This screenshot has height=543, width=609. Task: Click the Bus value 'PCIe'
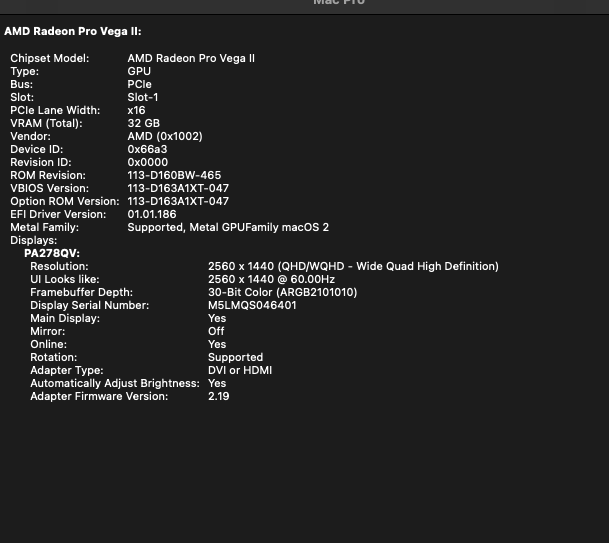coord(139,84)
